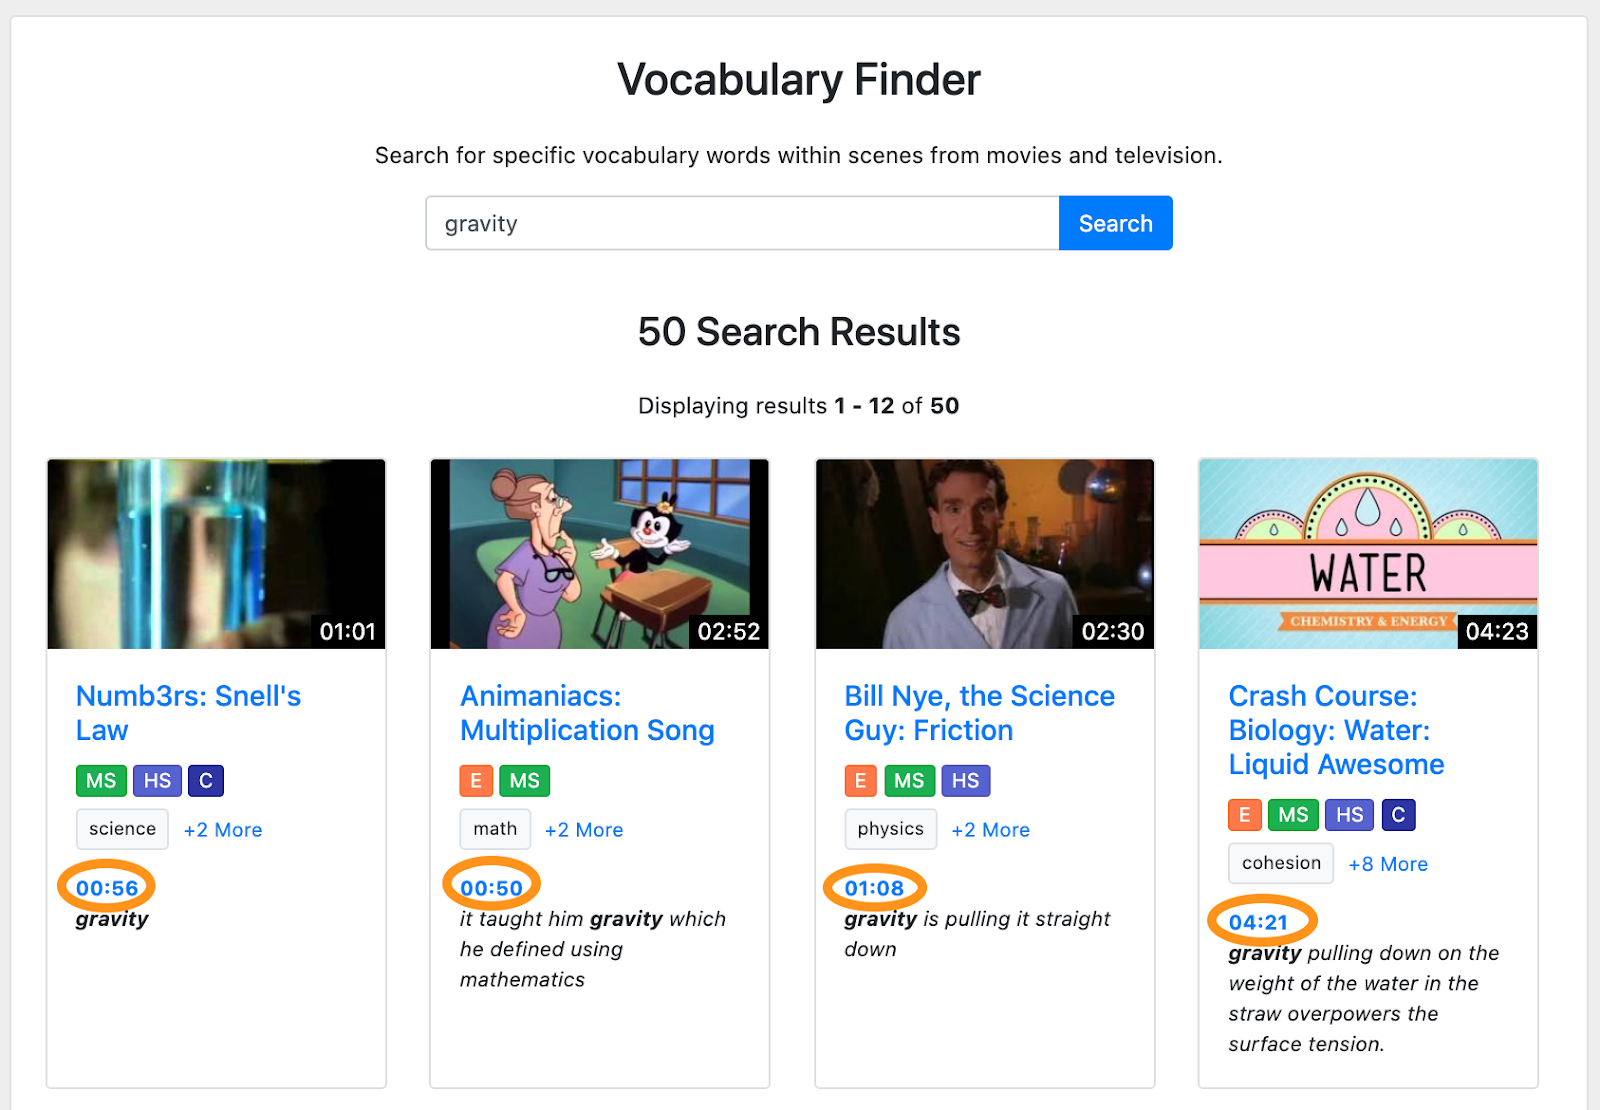The height and width of the screenshot is (1110, 1600).
Task: Jump to the 00:50 timestamp
Action: [491, 888]
